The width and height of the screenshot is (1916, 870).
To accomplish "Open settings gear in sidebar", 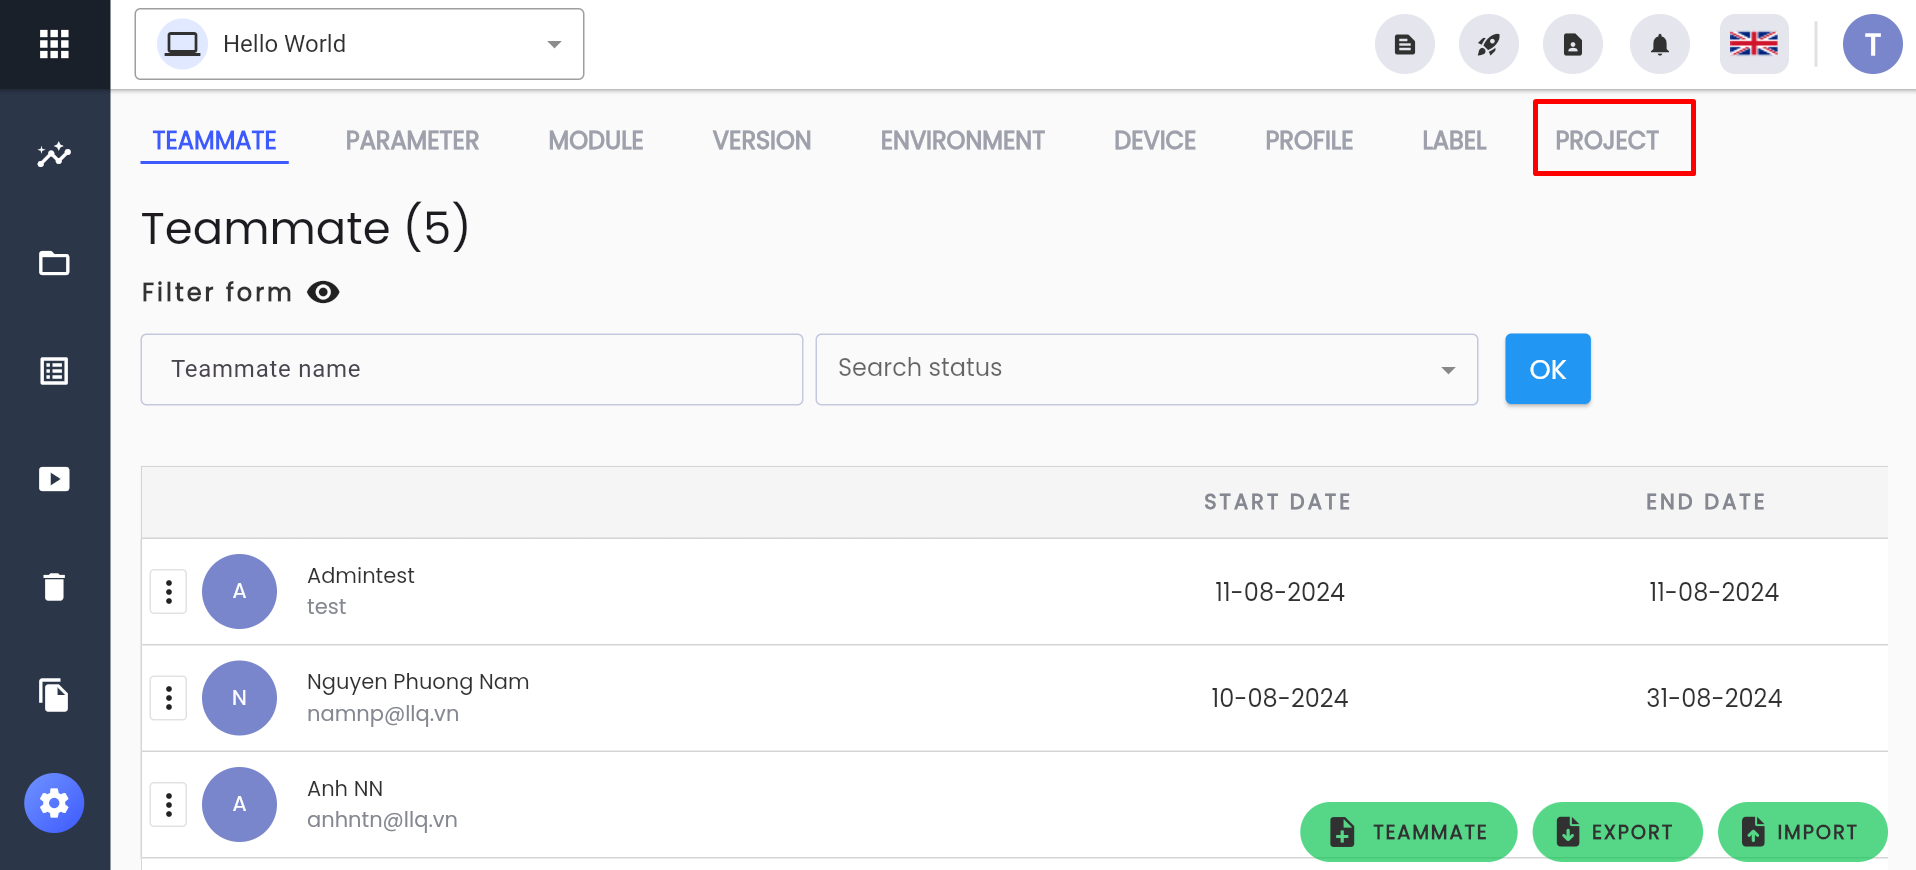I will (54, 803).
